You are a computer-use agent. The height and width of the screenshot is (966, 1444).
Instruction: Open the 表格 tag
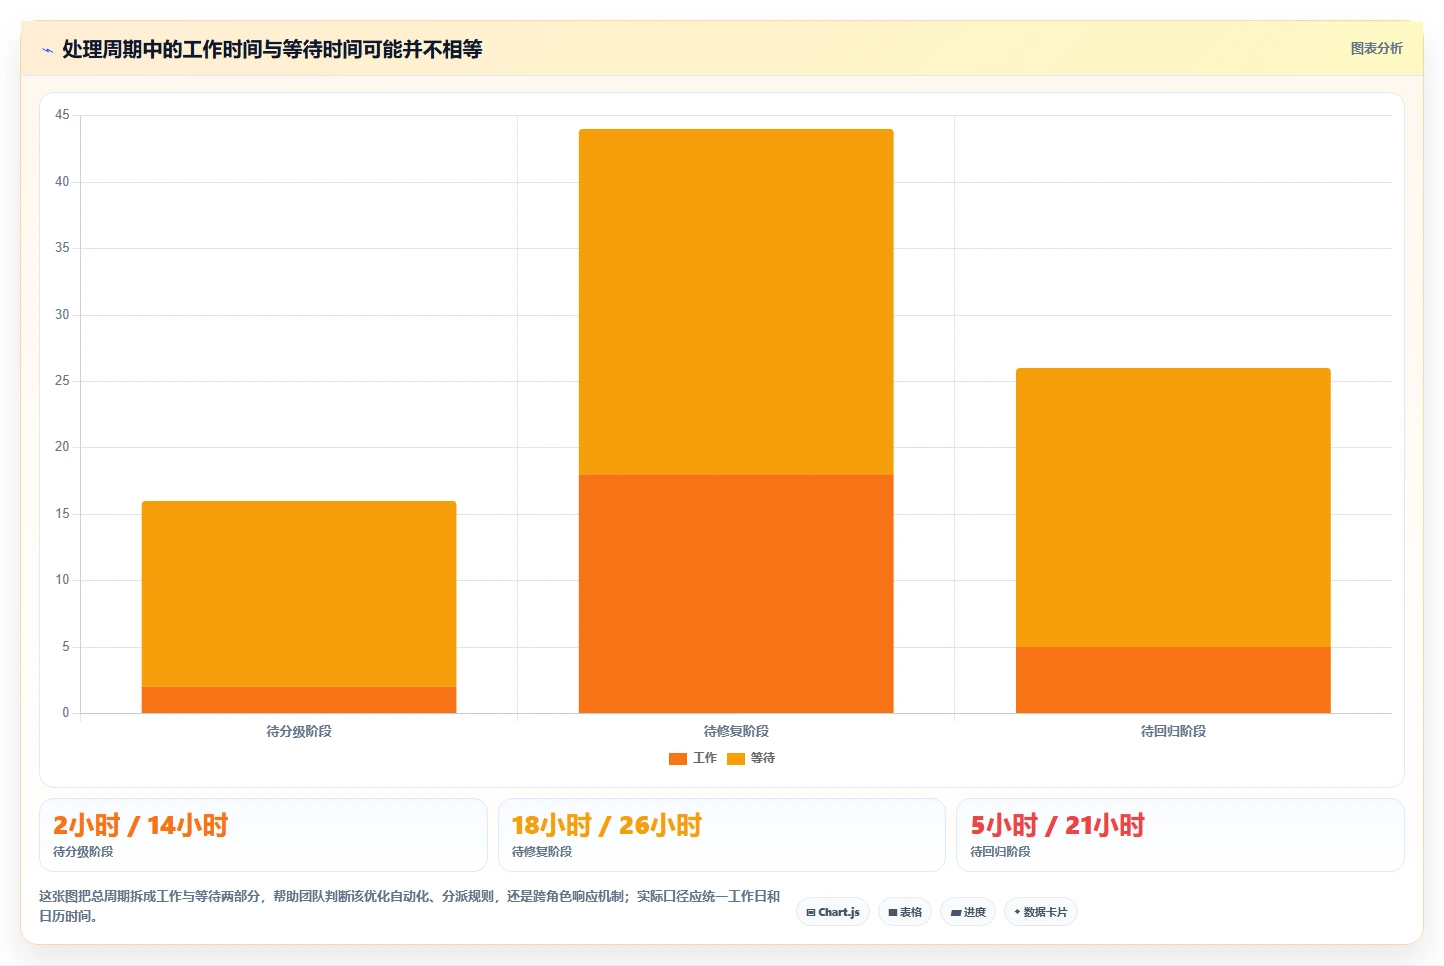tap(905, 912)
